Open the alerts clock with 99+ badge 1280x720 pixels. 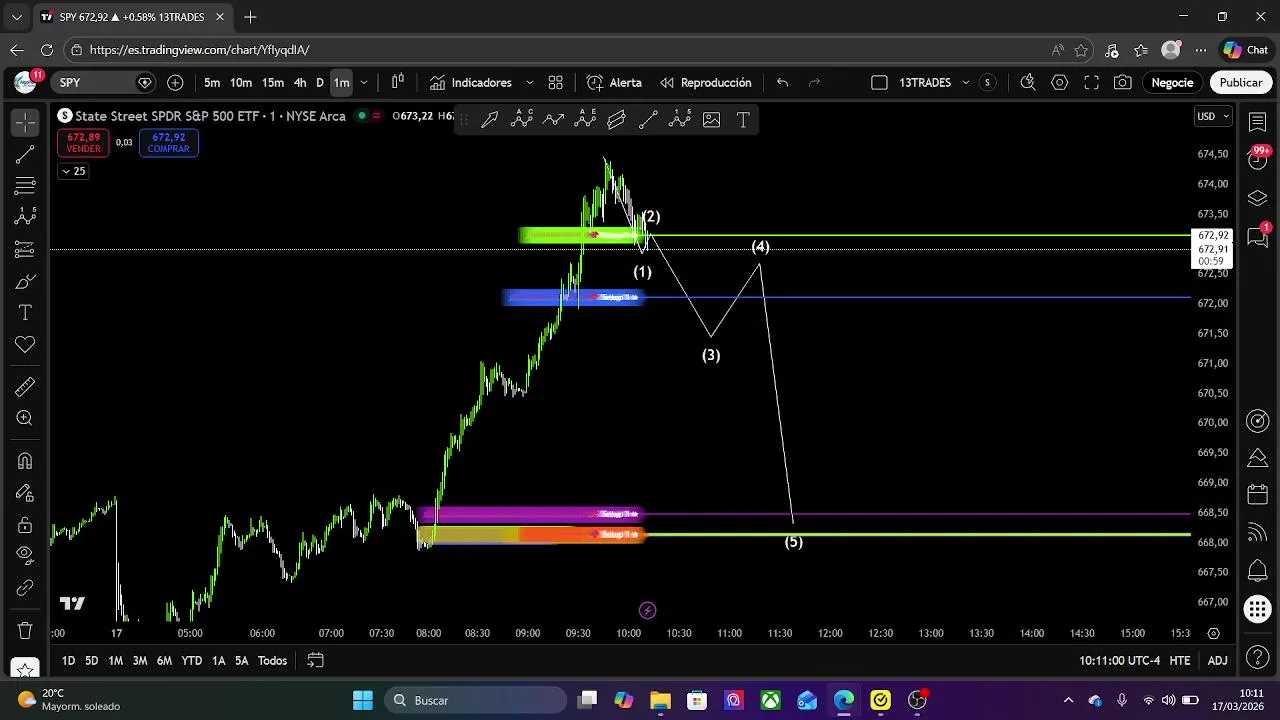point(1258,158)
